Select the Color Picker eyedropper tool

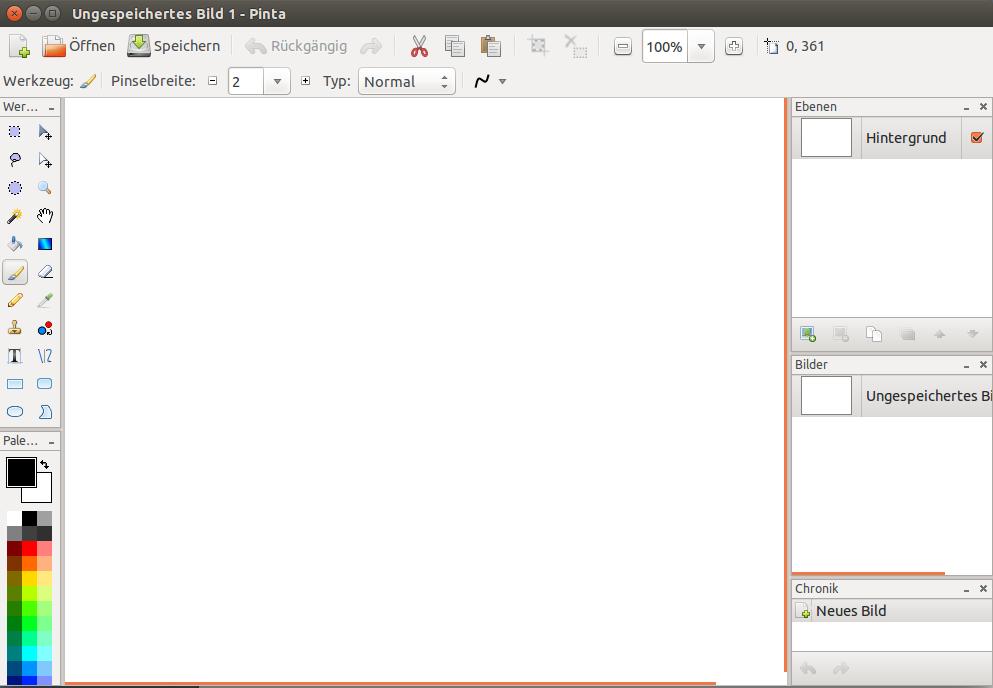[44, 300]
